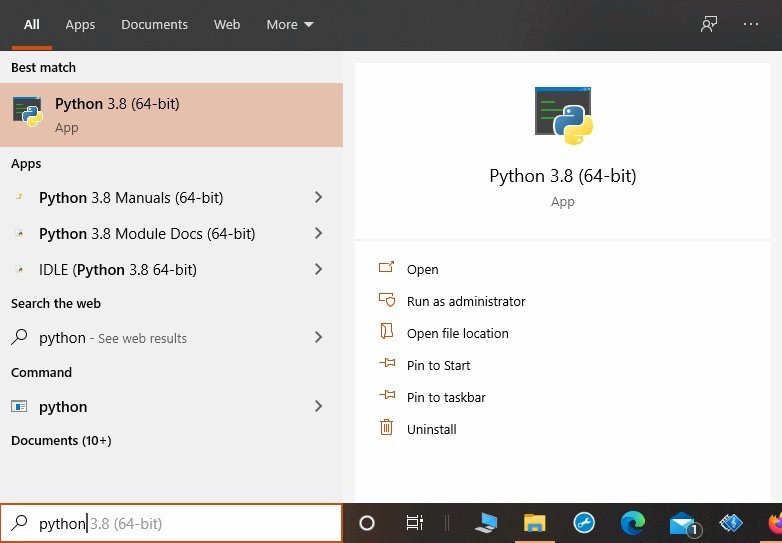The height and width of the screenshot is (543, 782).
Task: Click the Pin to Start pin icon
Action: pos(387,363)
